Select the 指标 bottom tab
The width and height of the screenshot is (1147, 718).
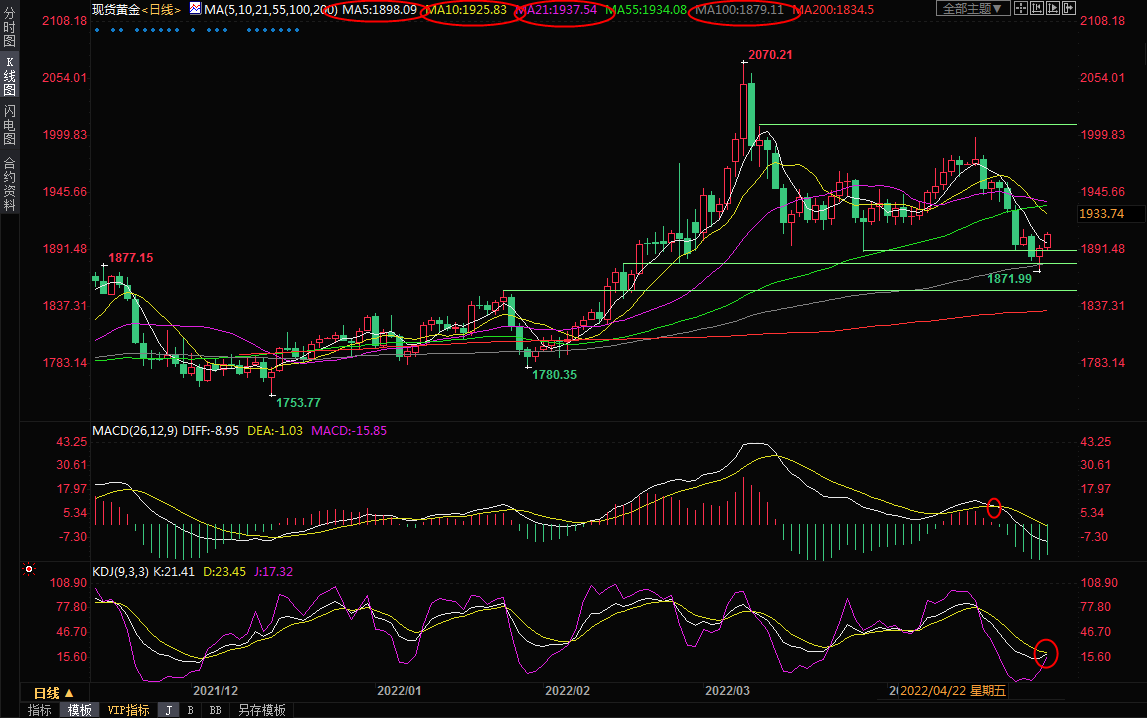pyautogui.click(x=40, y=710)
